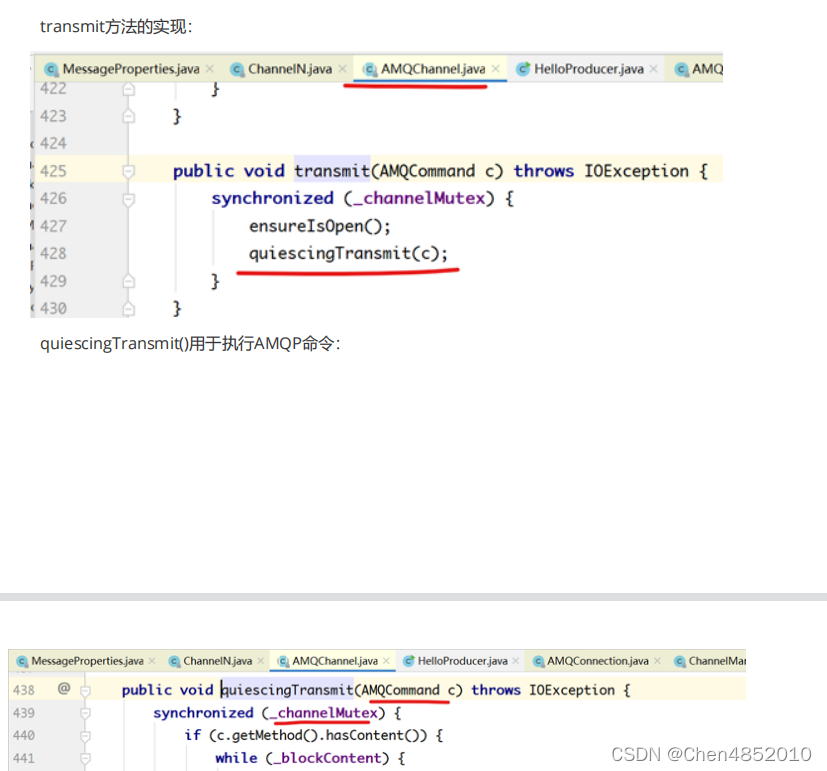Switch to MessageProperties.java tab in upper editor
Viewport: 827px width, 771px height.
click(x=131, y=69)
